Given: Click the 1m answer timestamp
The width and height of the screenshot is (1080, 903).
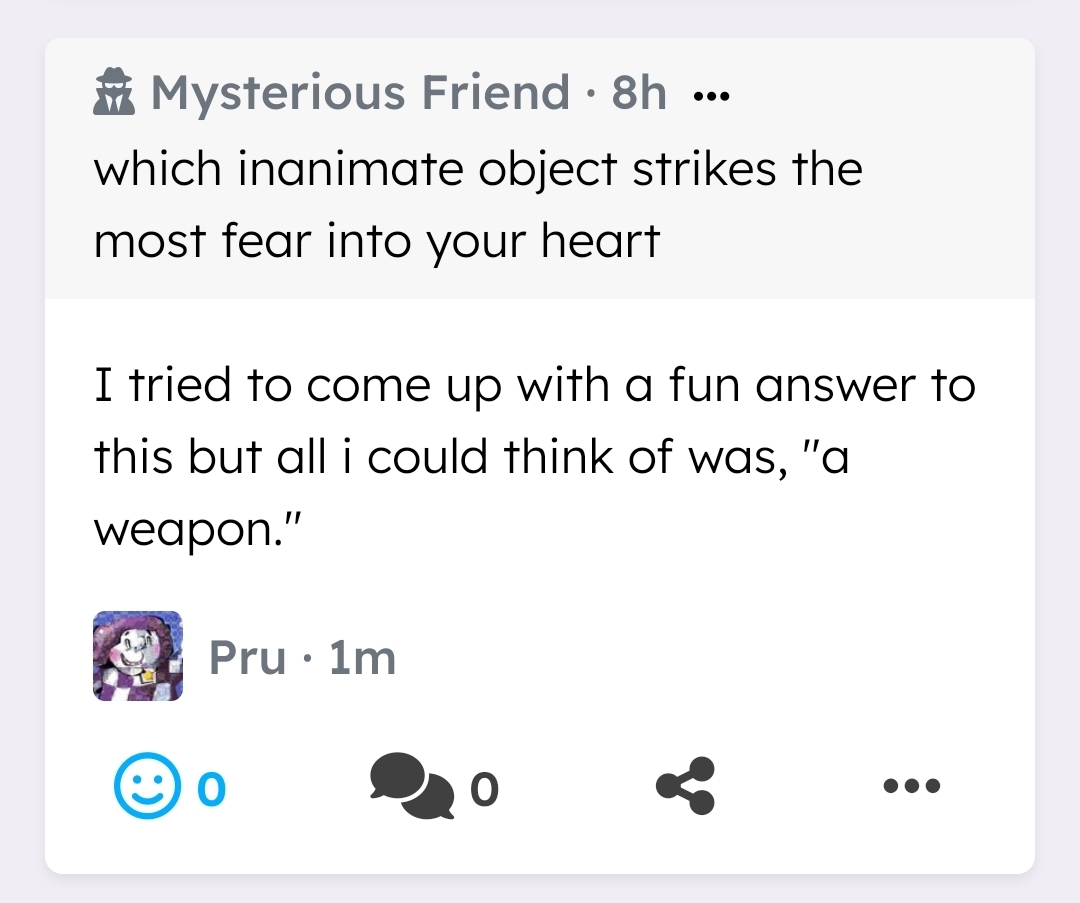Looking at the screenshot, I should click(x=362, y=658).
